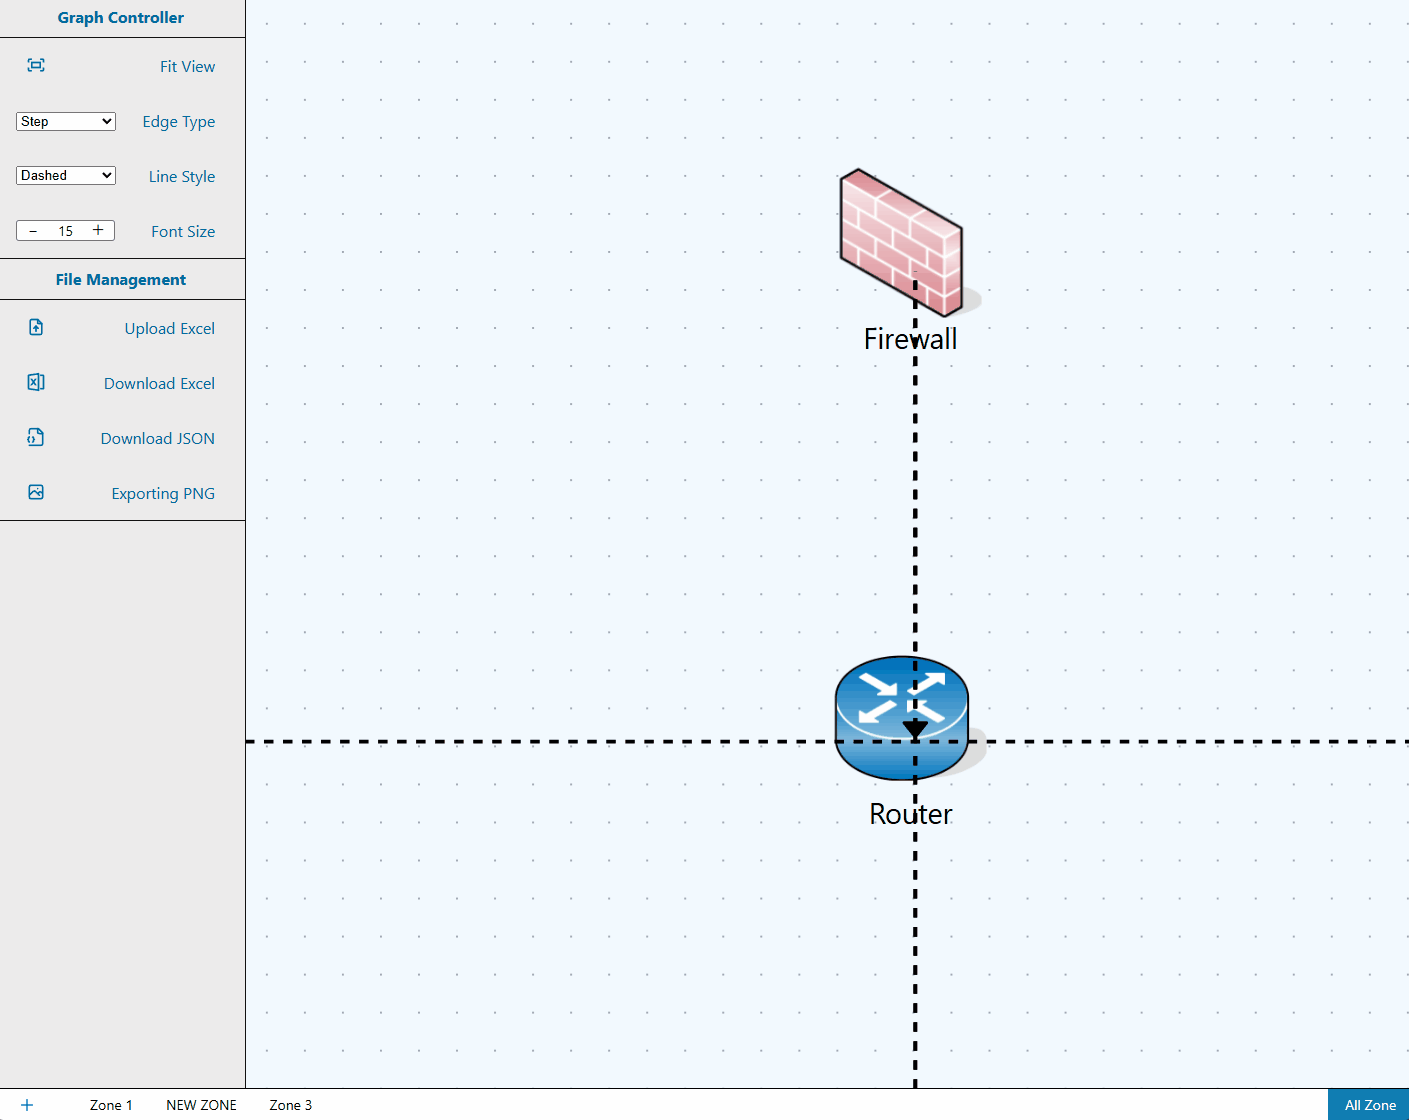Click the Exporting PNG label

(x=163, y=494)
